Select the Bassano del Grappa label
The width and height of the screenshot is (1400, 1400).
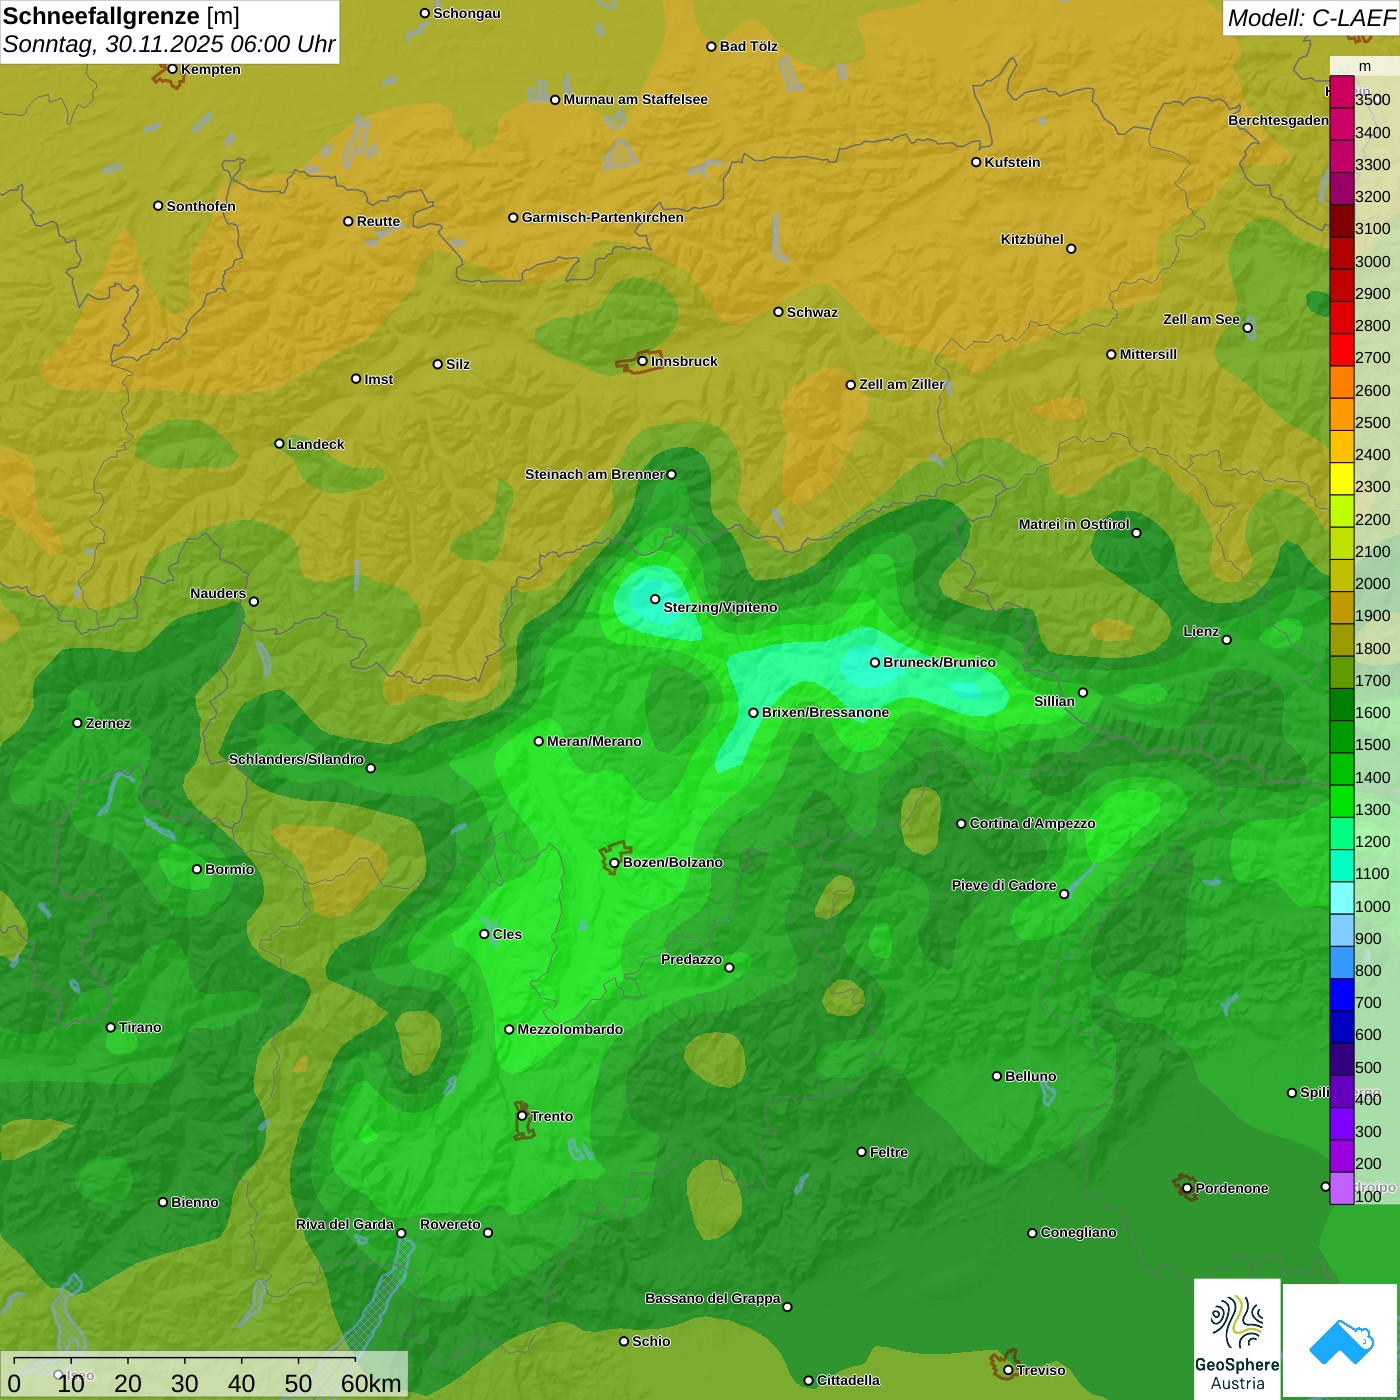712,1298
